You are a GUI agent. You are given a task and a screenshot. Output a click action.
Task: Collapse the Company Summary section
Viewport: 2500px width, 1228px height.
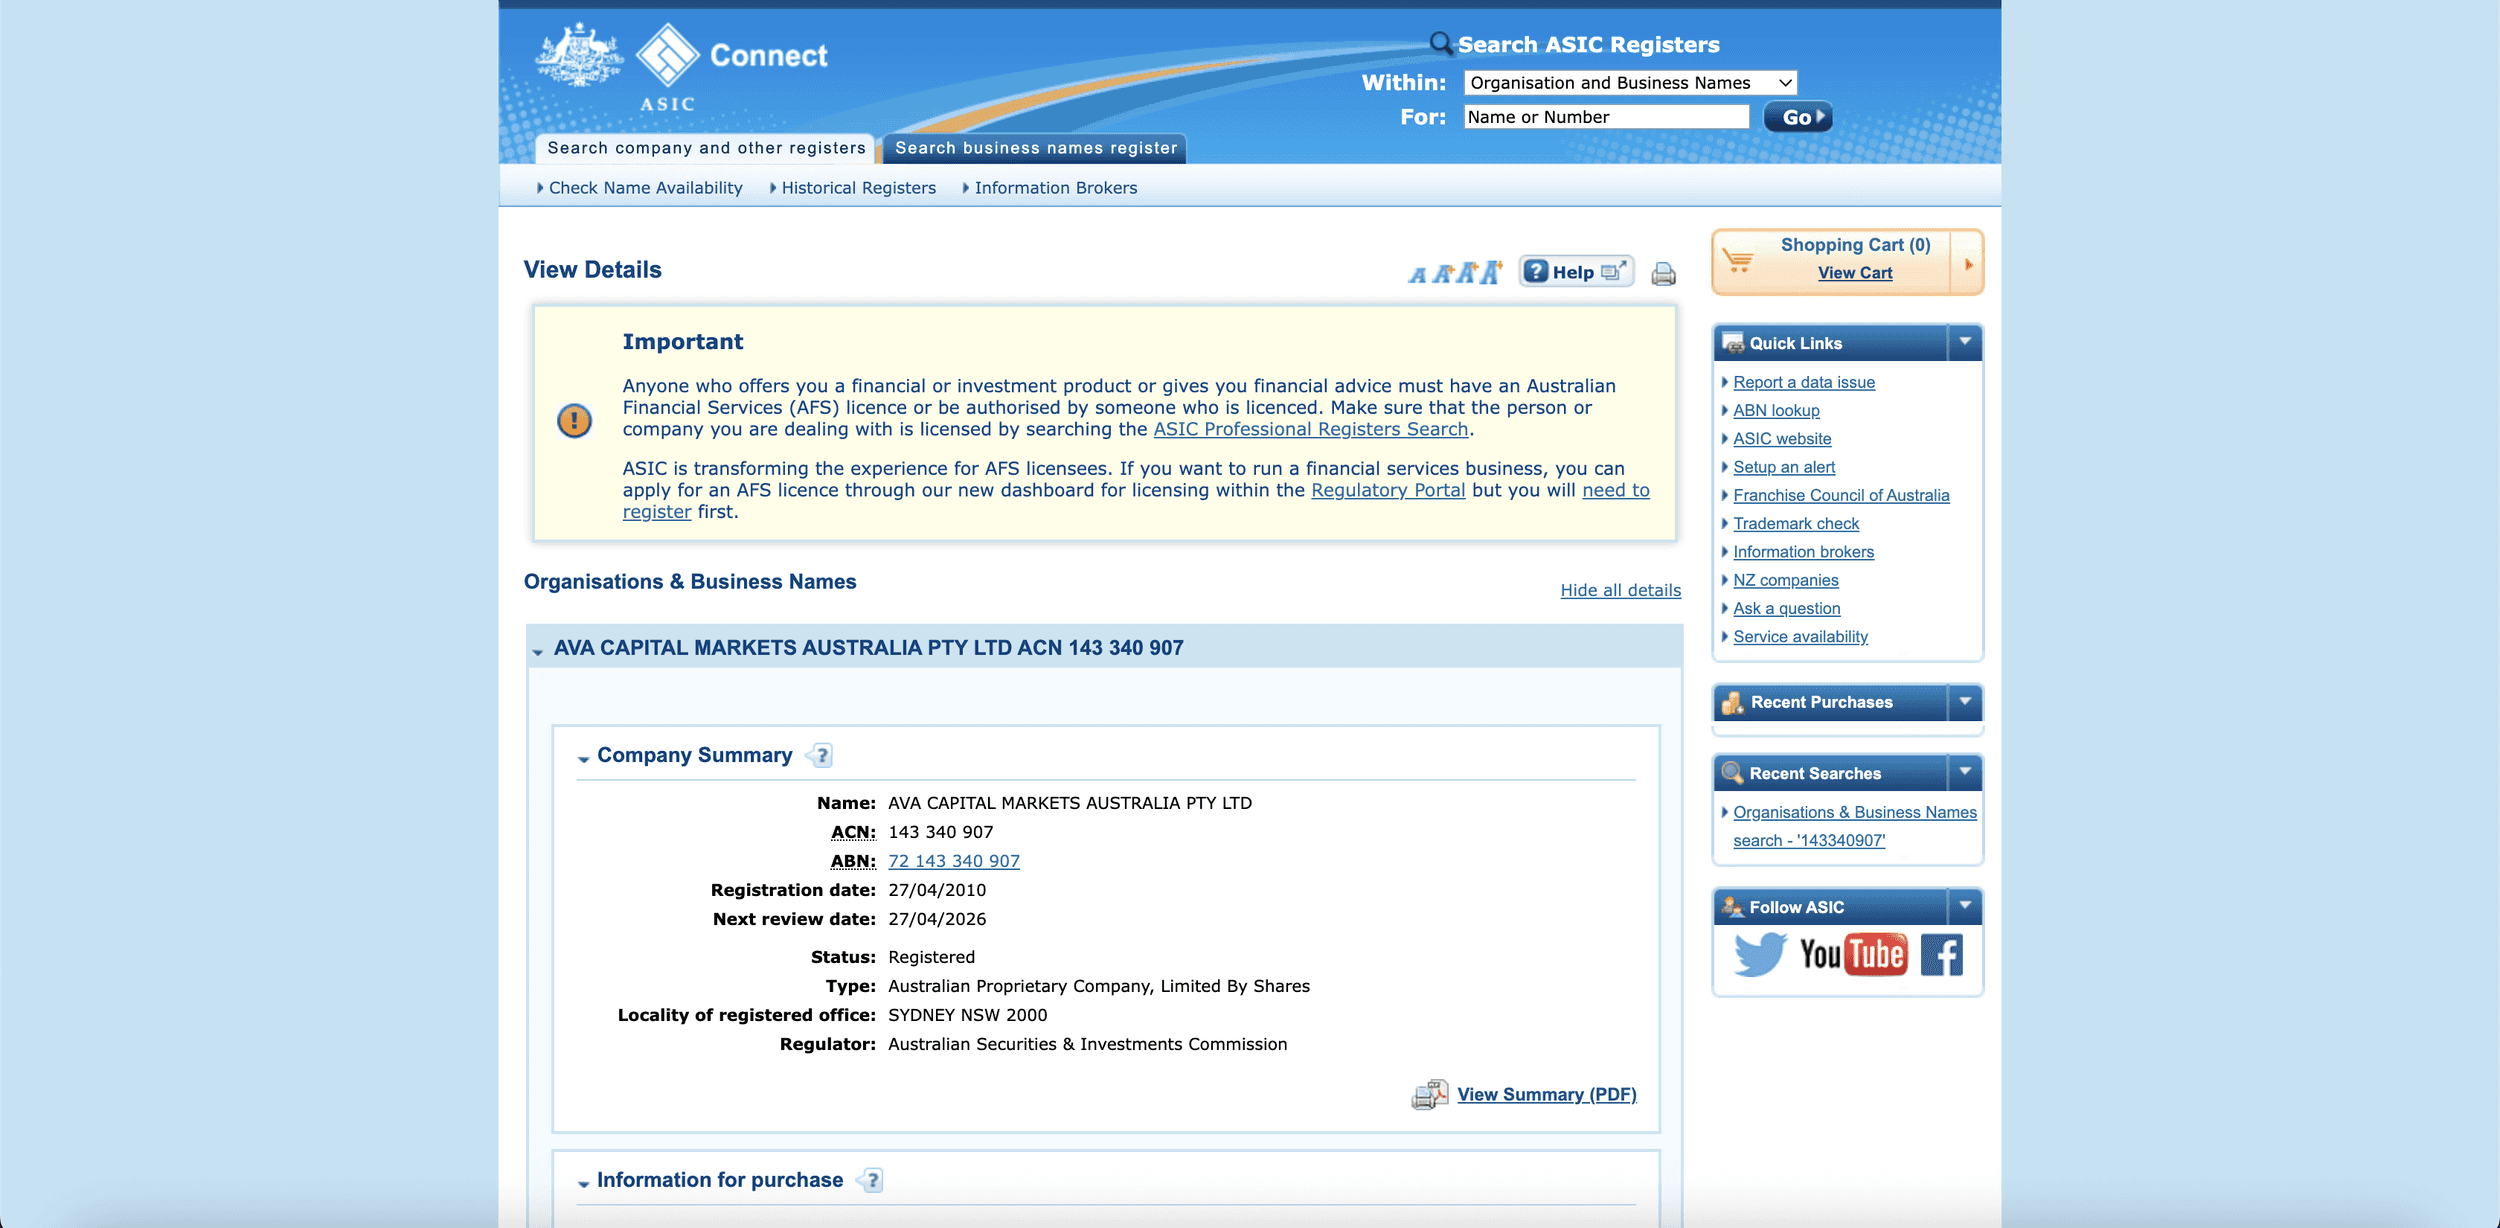[583, 759]
